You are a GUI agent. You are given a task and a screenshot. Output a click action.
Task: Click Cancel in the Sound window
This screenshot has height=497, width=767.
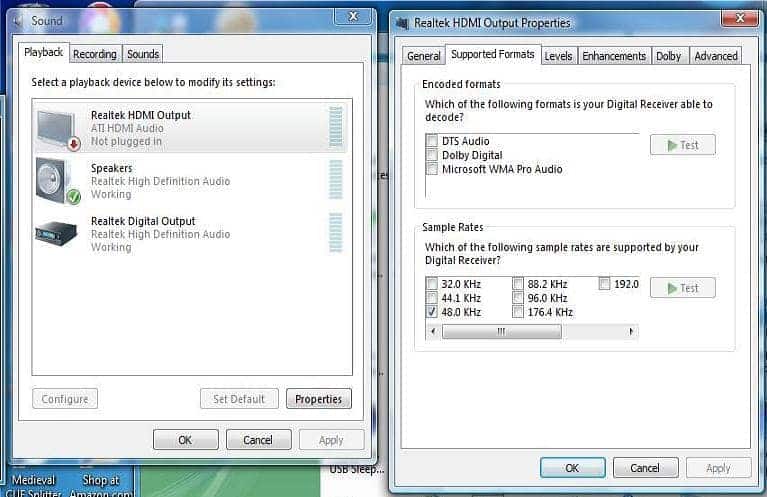coord(258,440)
